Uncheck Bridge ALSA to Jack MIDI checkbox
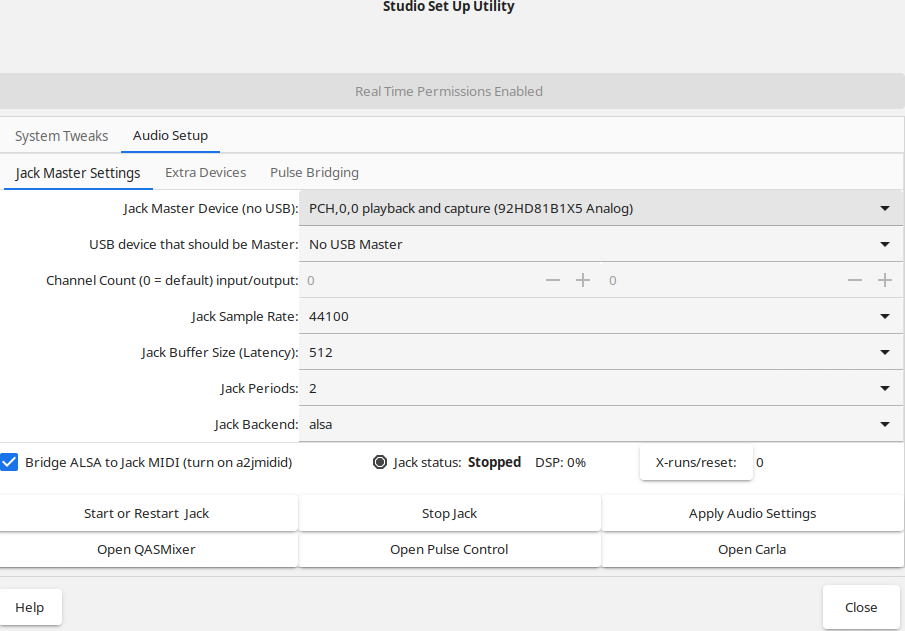 pos(9,462)
